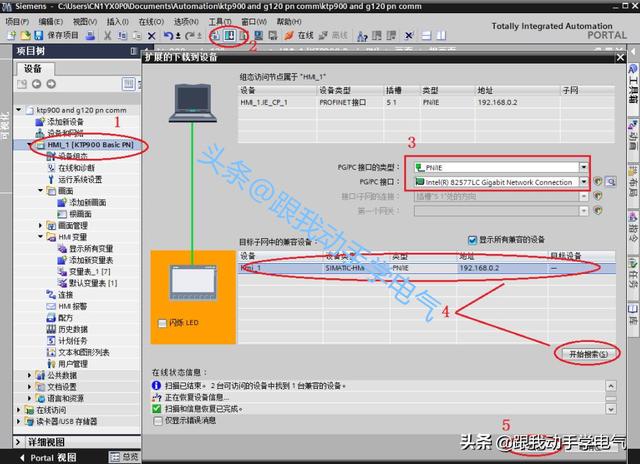The height and width of the screenshot is (464, 640).
Task: Toggle 显示所有兼容的设备 checkbox
Action: click(472, 240)
